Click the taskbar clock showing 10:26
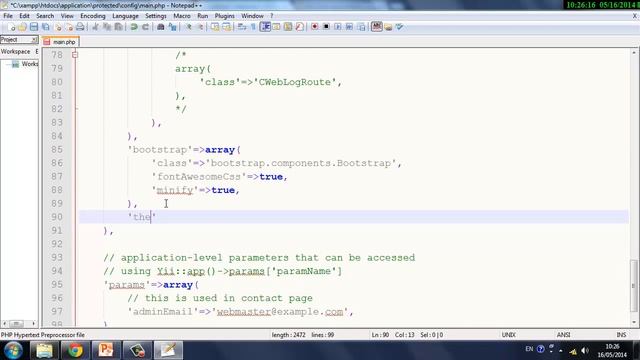The image size is (640, 360). [x=612, y=351]
